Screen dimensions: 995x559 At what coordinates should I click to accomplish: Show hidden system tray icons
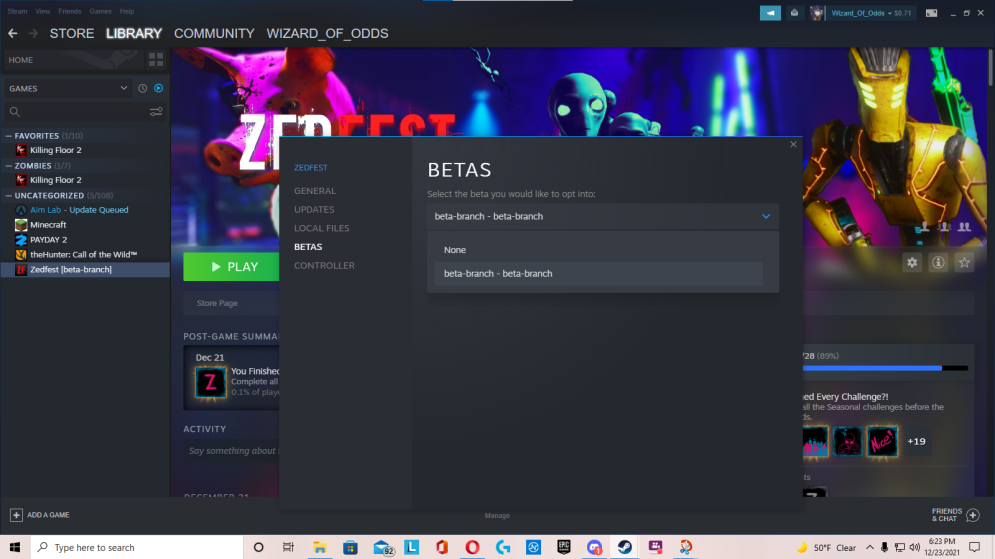tap(869, 547)
